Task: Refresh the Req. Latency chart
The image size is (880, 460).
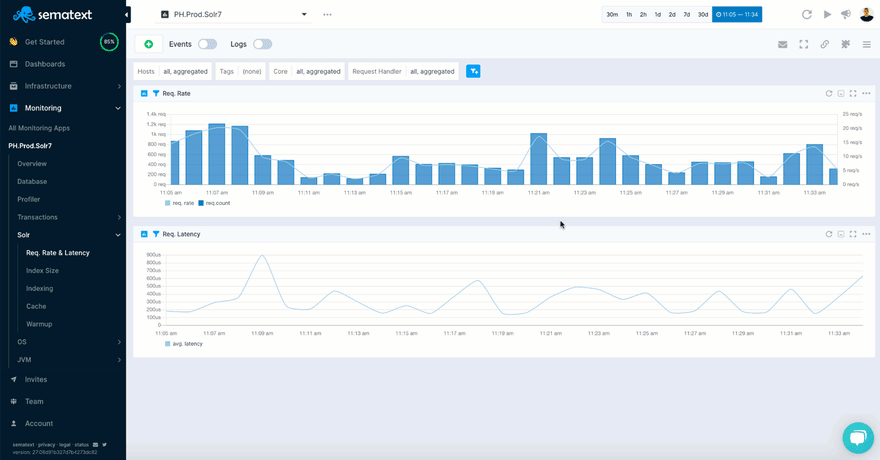Action: 828,234
